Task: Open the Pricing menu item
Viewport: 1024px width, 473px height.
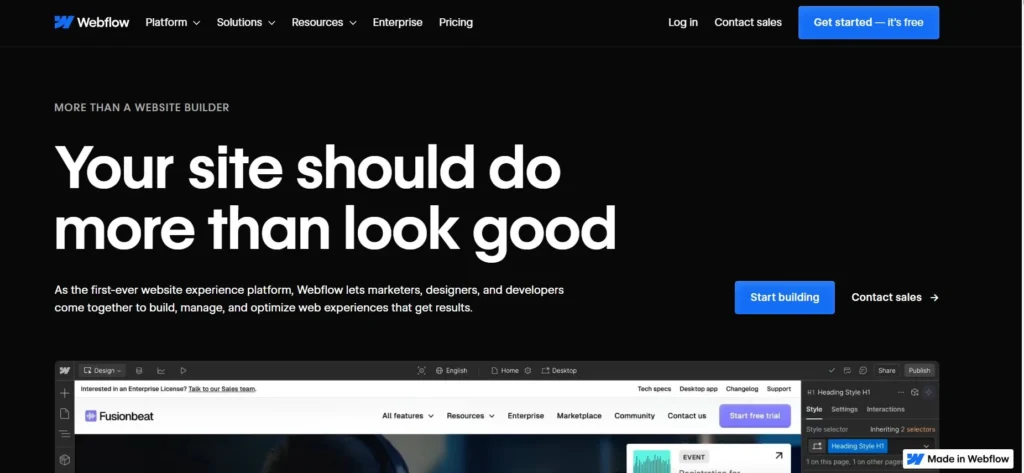Action: [456, 22]
